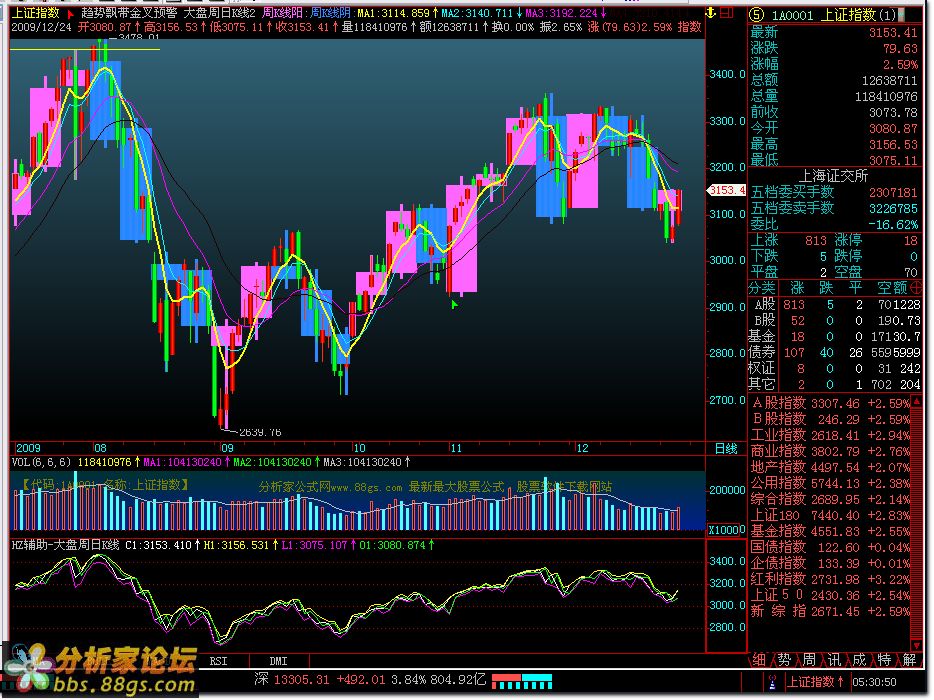Select the 地产指数 row in index list
The width and height of the screenshot is (934, 700).
(778, 467)
